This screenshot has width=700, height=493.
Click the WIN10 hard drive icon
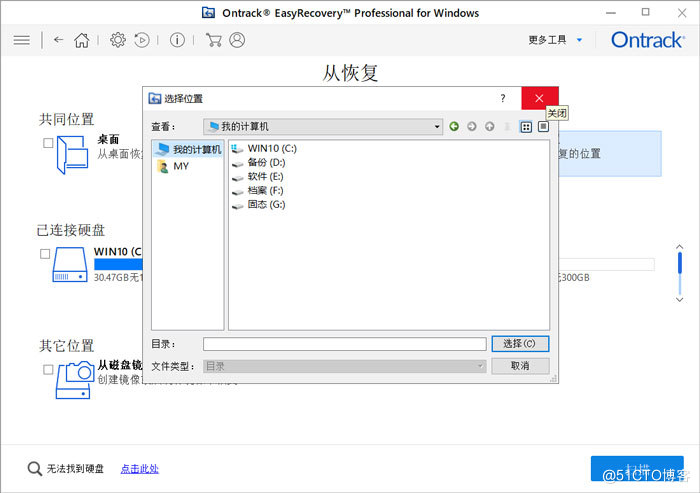70,264
